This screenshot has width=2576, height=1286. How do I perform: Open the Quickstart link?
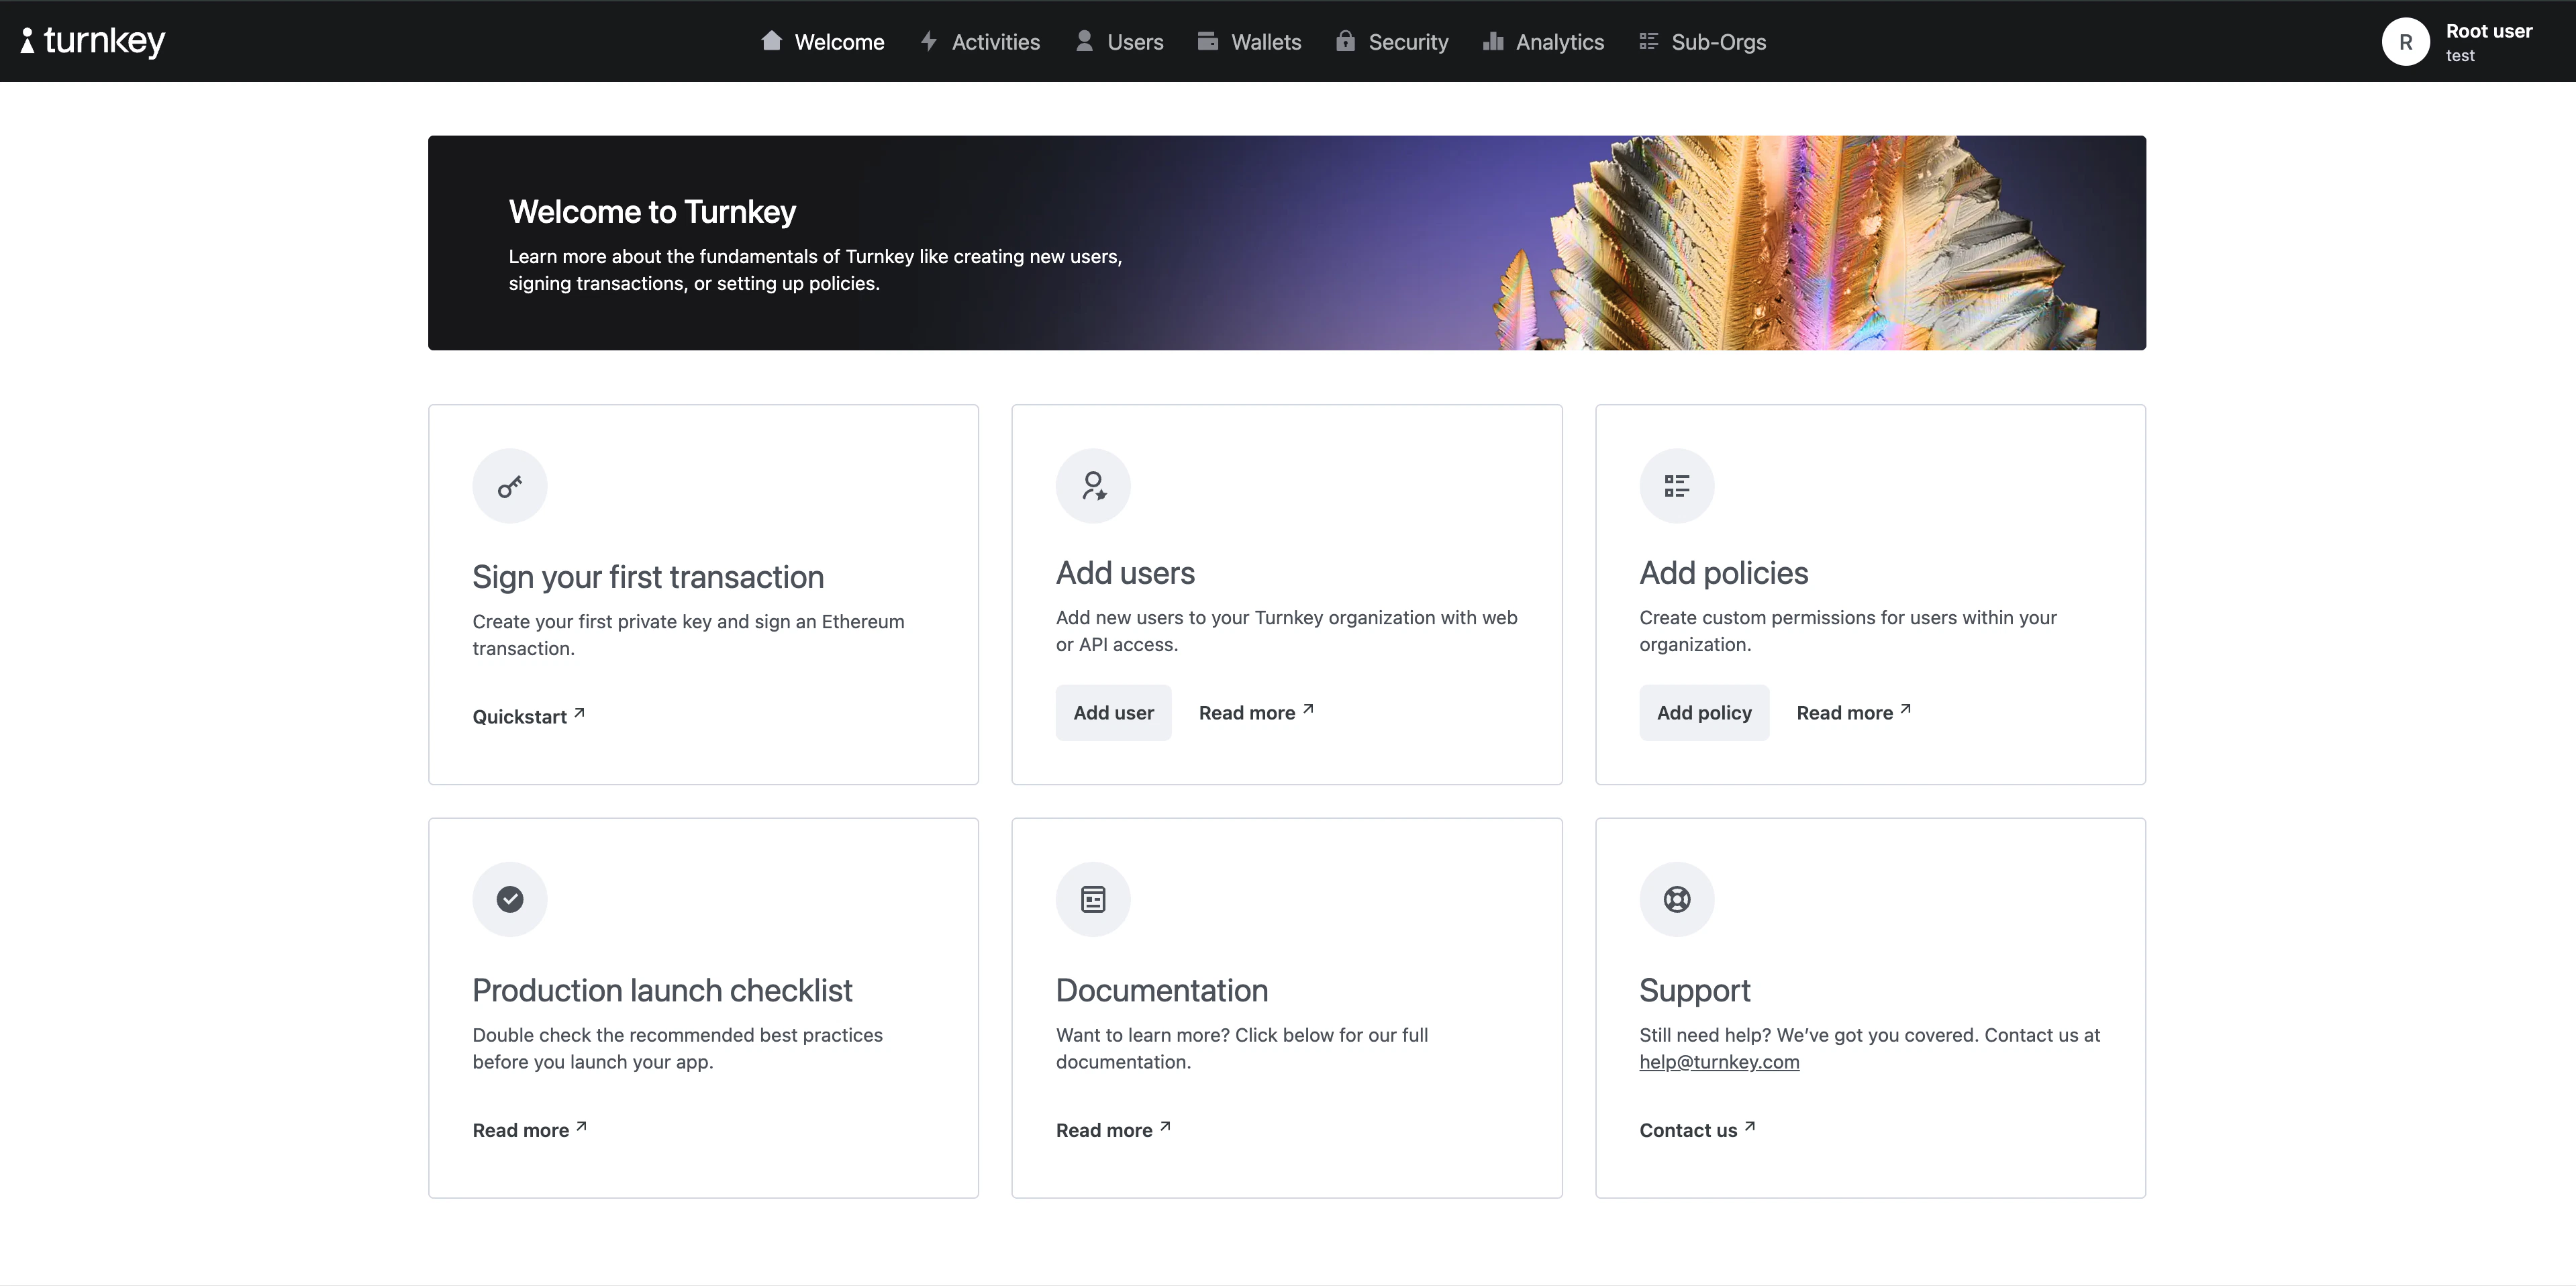521,716
